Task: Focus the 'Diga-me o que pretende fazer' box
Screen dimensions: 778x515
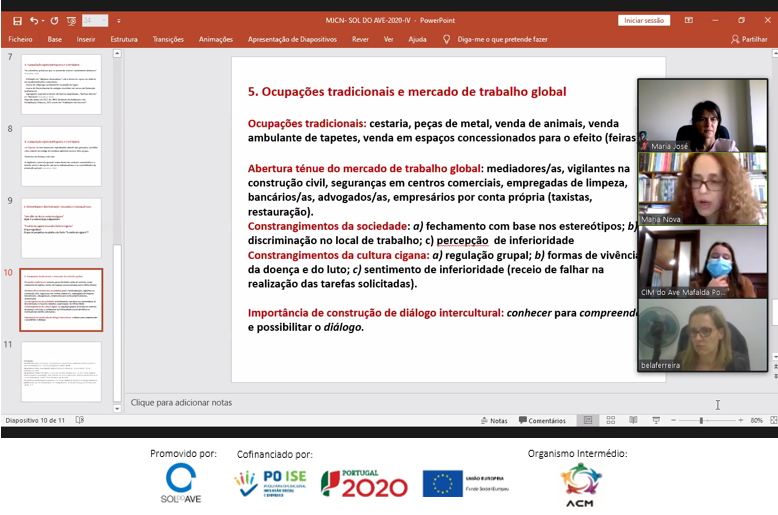Action: pos(502,39)
